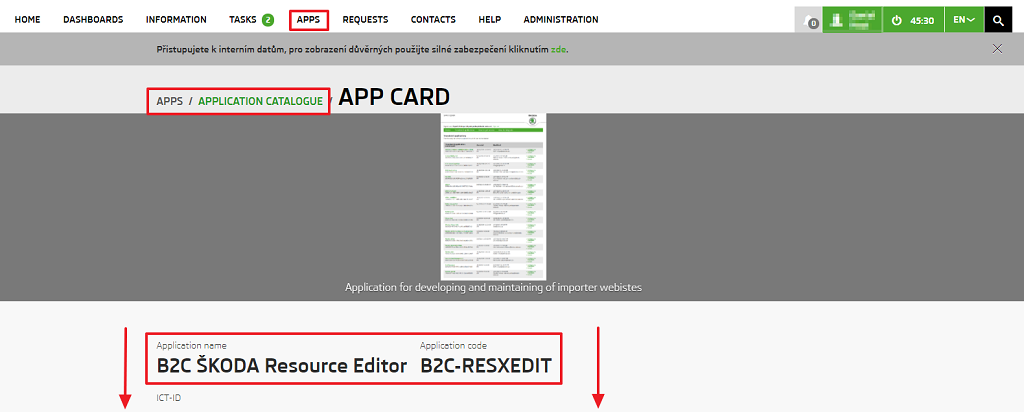
Task: Click the 'ICT-ID' label
Action: click(168, 397)
